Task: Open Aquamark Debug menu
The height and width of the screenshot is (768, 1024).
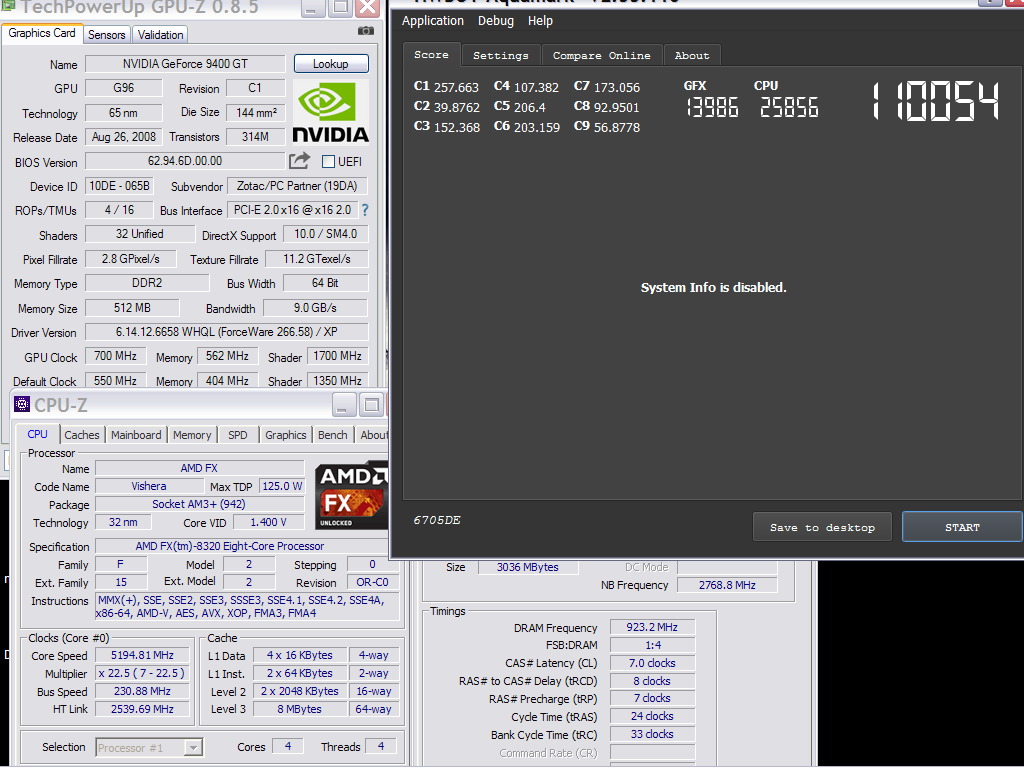Action: click(x=496, y=21)
